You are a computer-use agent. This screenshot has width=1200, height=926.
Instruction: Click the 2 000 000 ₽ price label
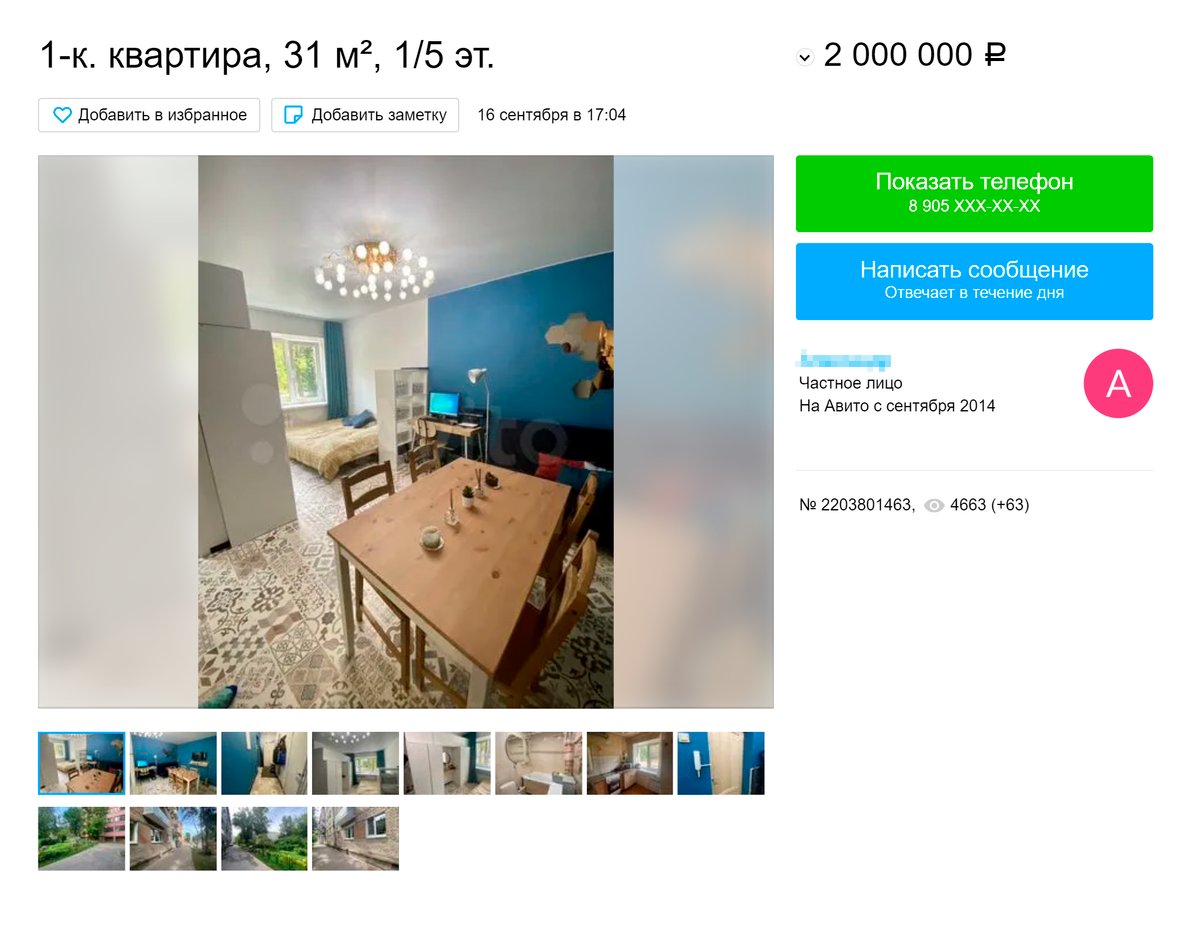[x=914, y=55]
